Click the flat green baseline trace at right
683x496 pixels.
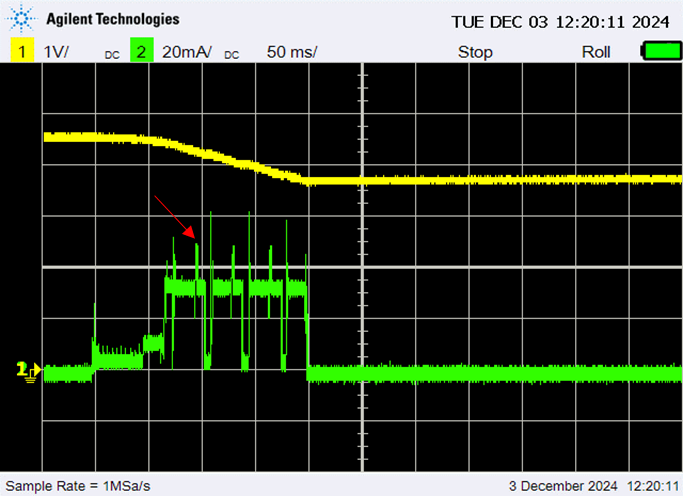(500, 373)
